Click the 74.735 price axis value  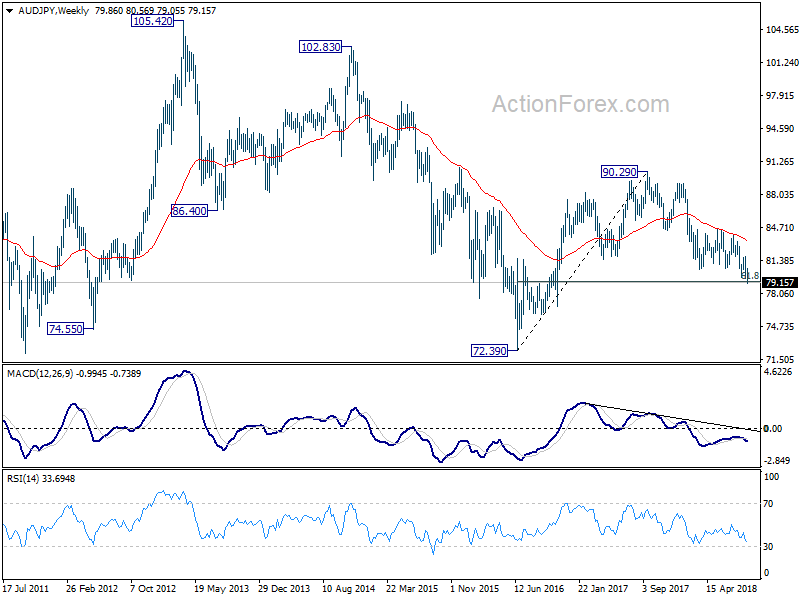pyautogui.click(x=782, y=327)
